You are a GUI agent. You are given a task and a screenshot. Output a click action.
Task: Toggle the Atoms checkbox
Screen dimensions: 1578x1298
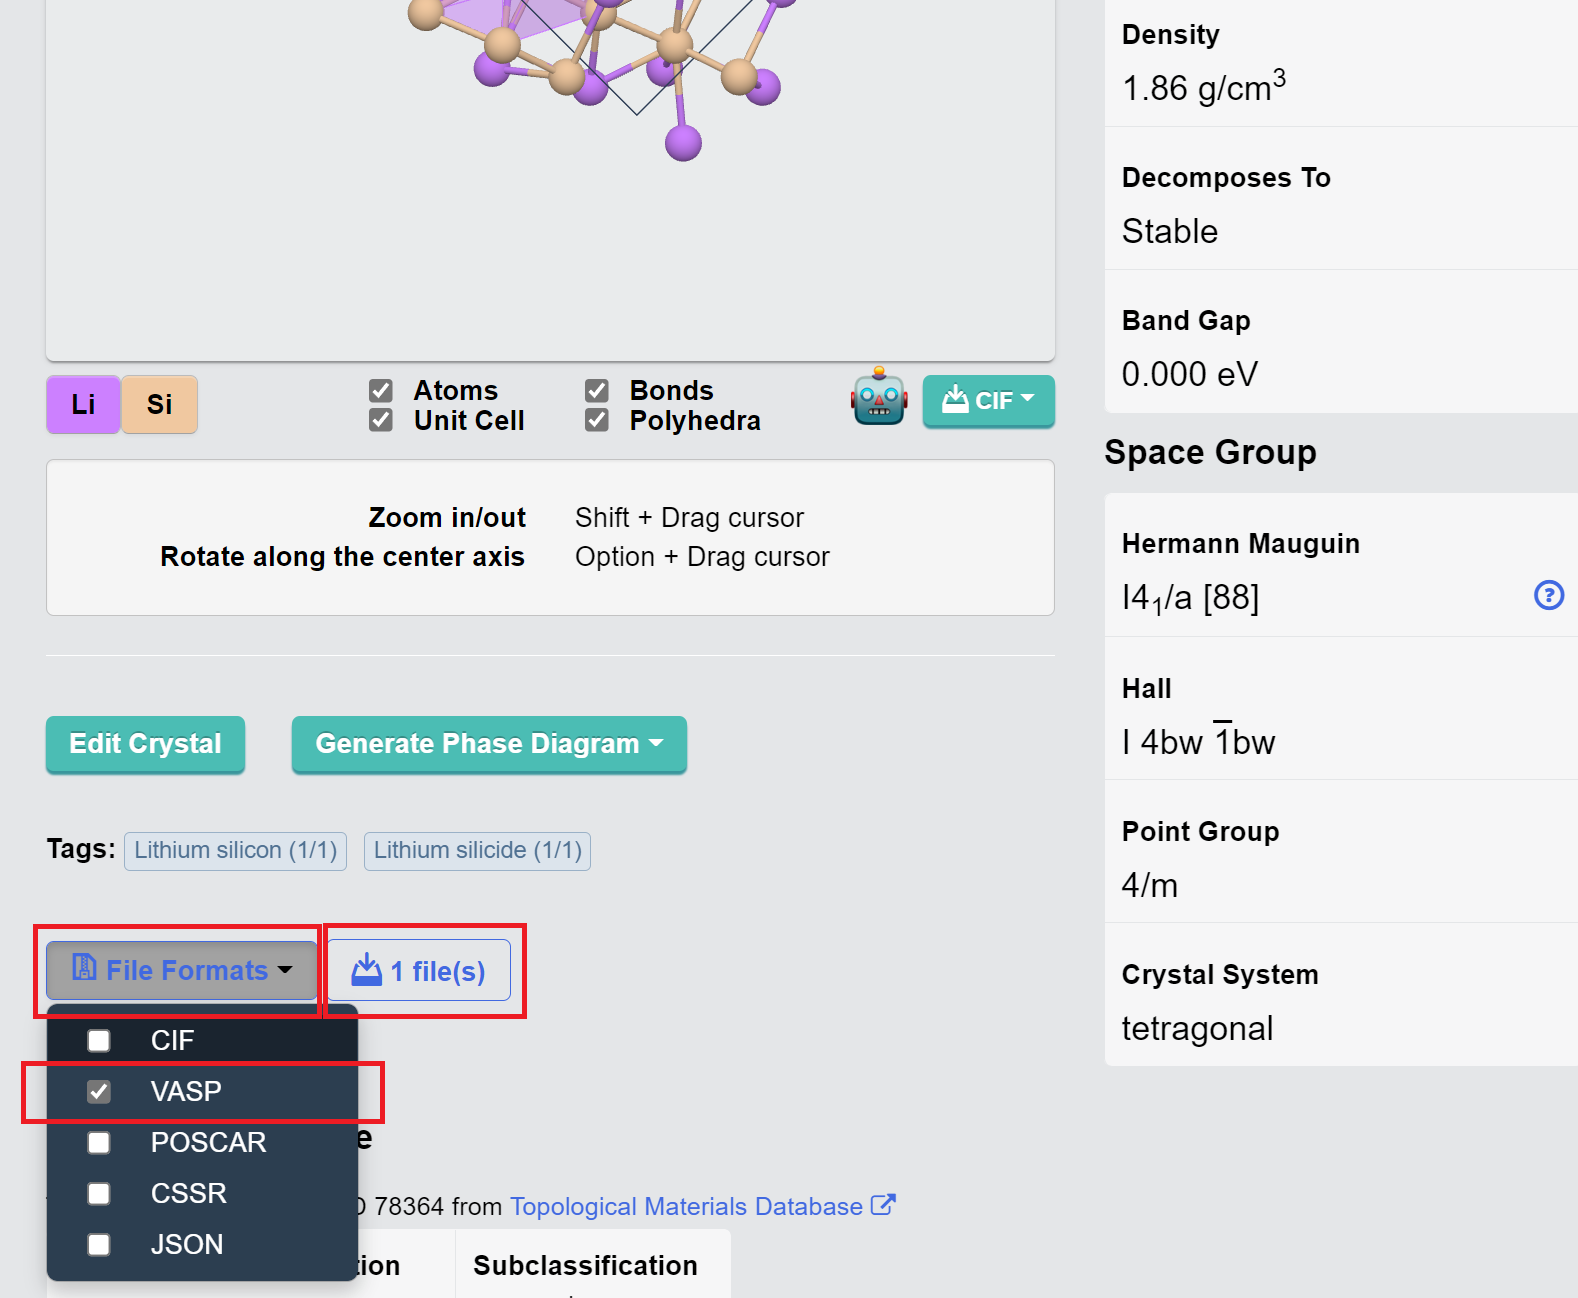[x=381, y=390]
